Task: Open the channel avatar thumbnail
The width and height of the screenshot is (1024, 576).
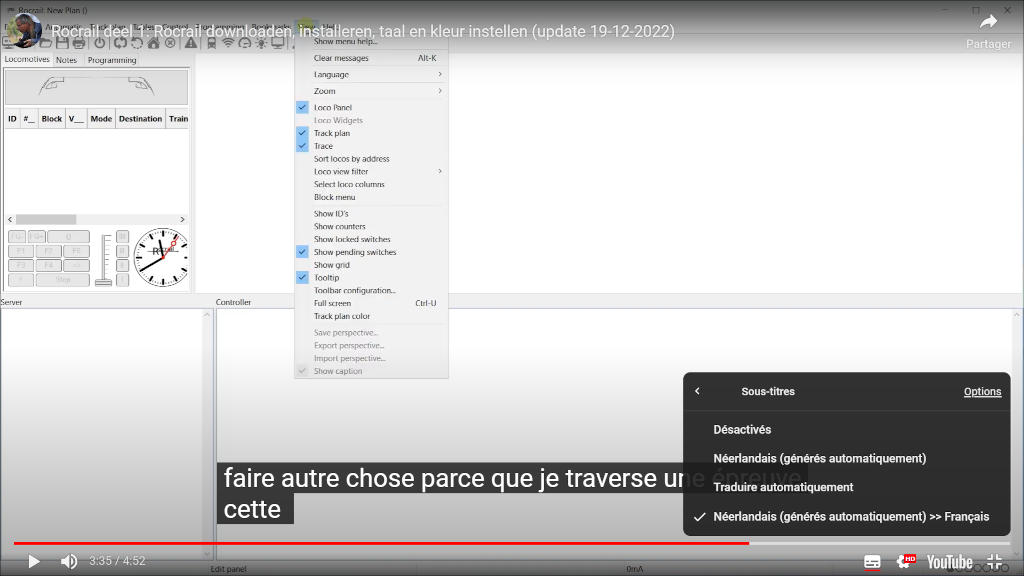Action: [x=24, y=30]
